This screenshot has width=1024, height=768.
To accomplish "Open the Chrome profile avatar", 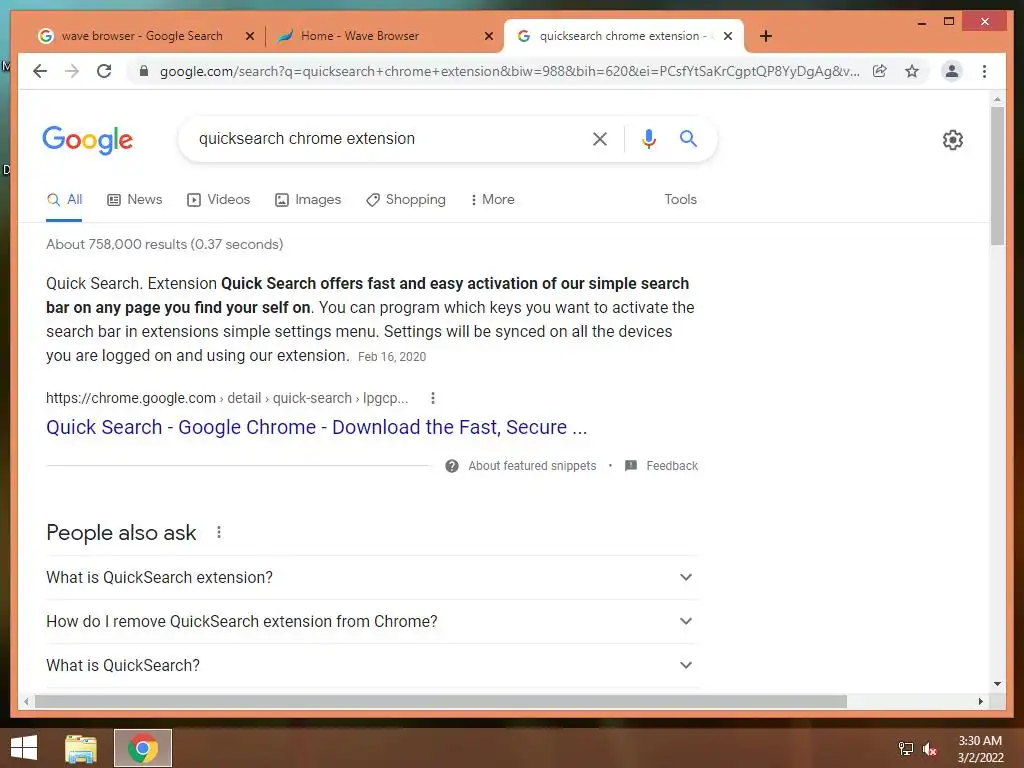I will (x=952, y=71).
